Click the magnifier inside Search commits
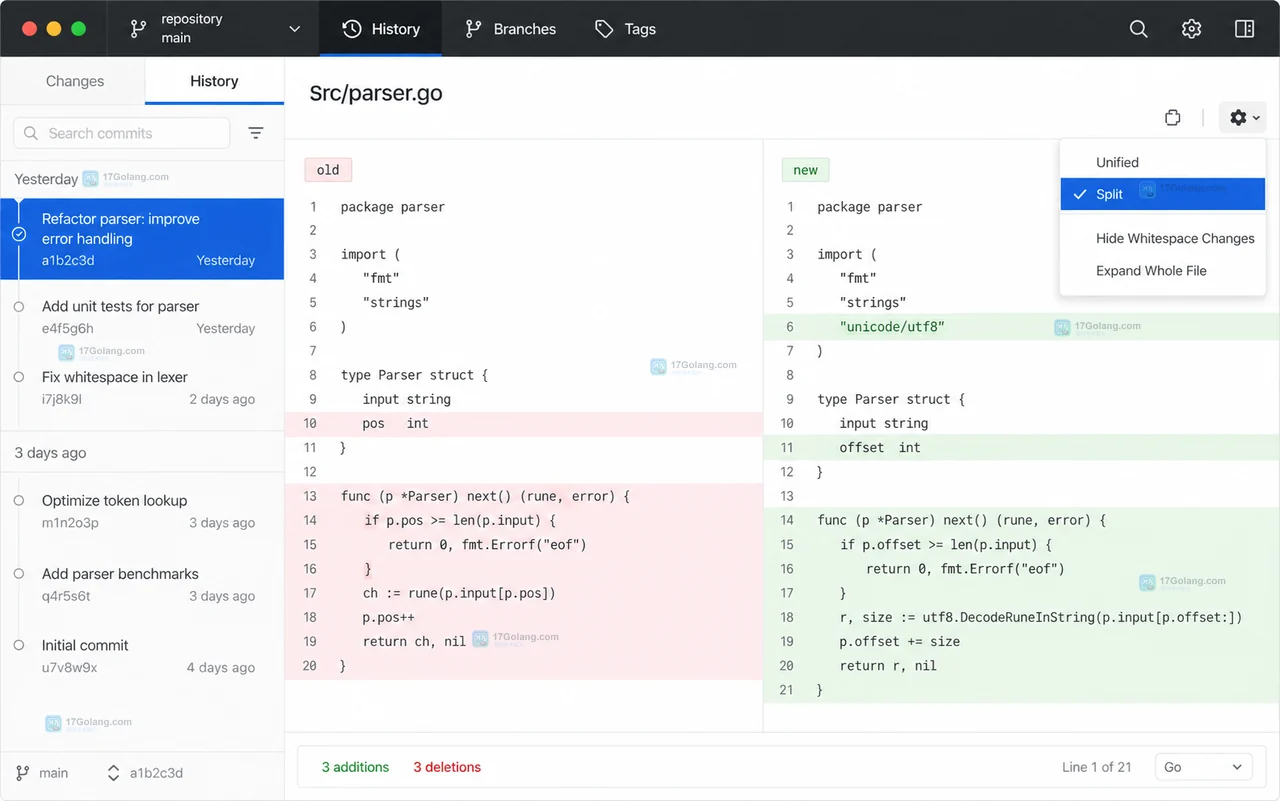 [x=31, y=133]
